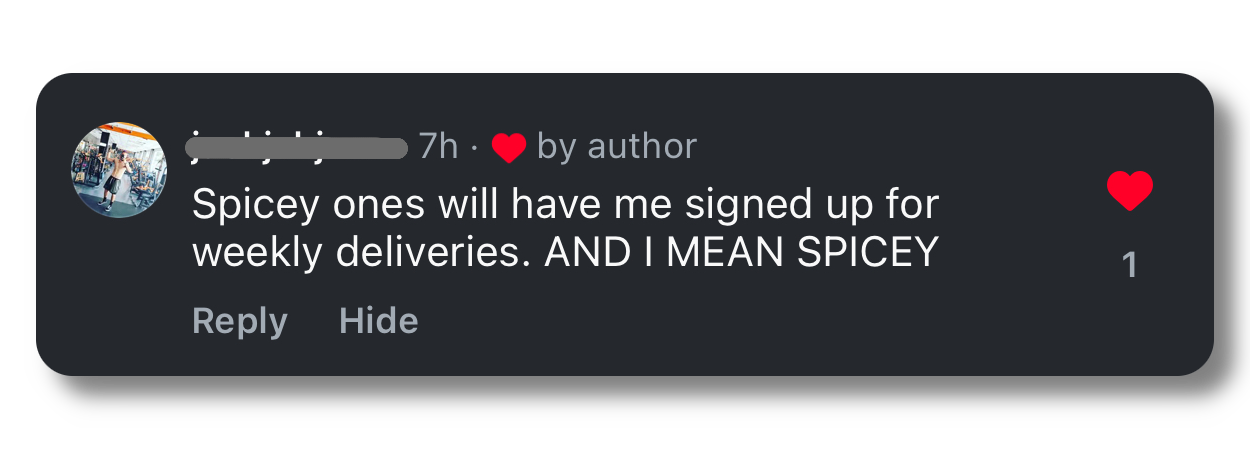The height and width of the screenshot is (450, 1250).
Task: Tap the red heart to unlike comment
Action: (1130, 190)
